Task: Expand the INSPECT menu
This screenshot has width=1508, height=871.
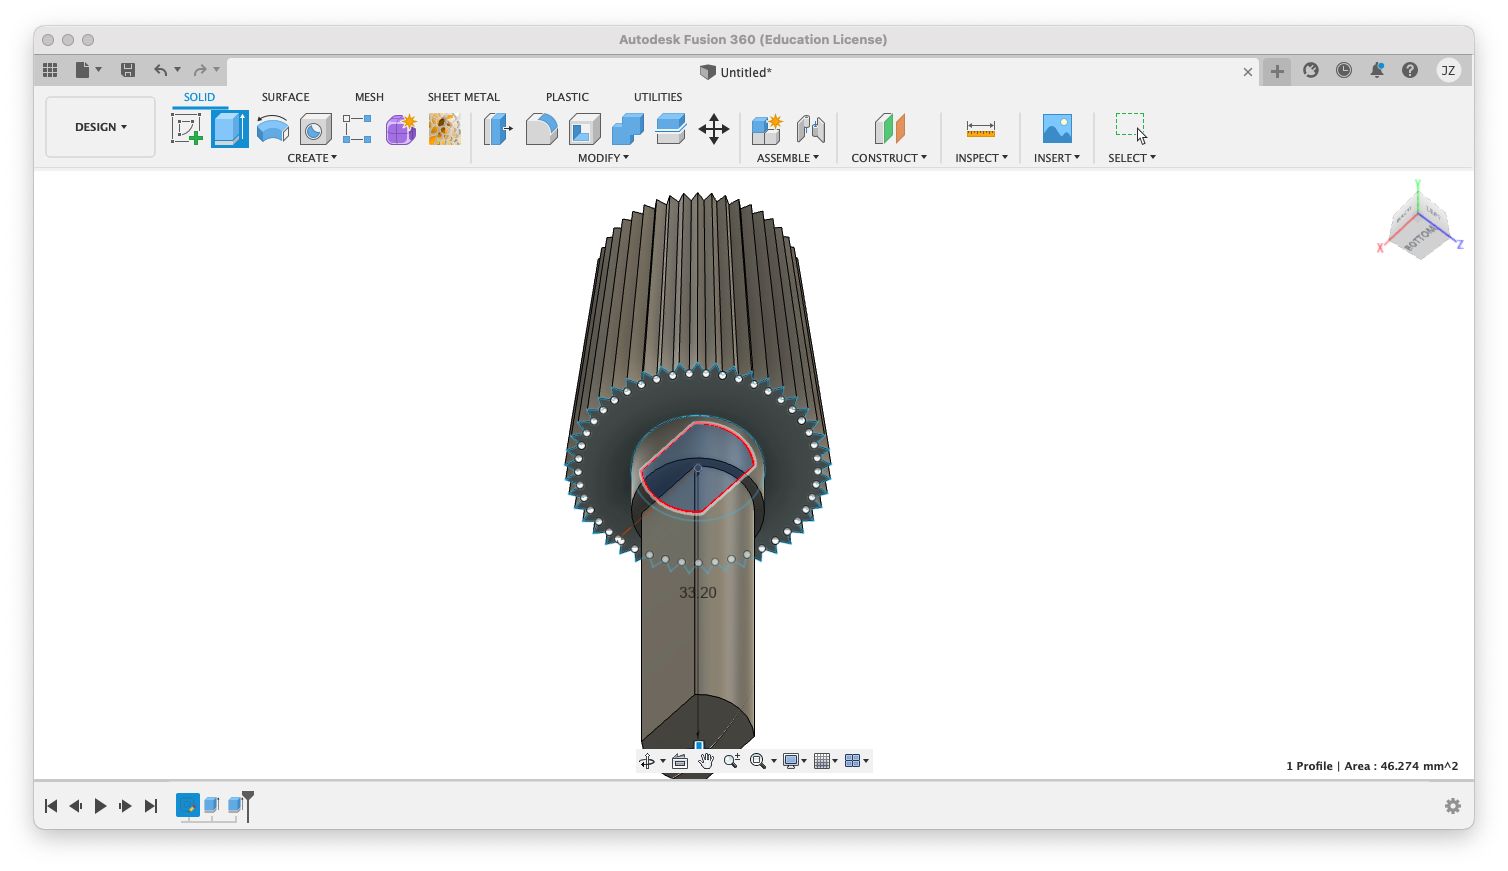Action: pyautogui.click(x=981, y=158)
